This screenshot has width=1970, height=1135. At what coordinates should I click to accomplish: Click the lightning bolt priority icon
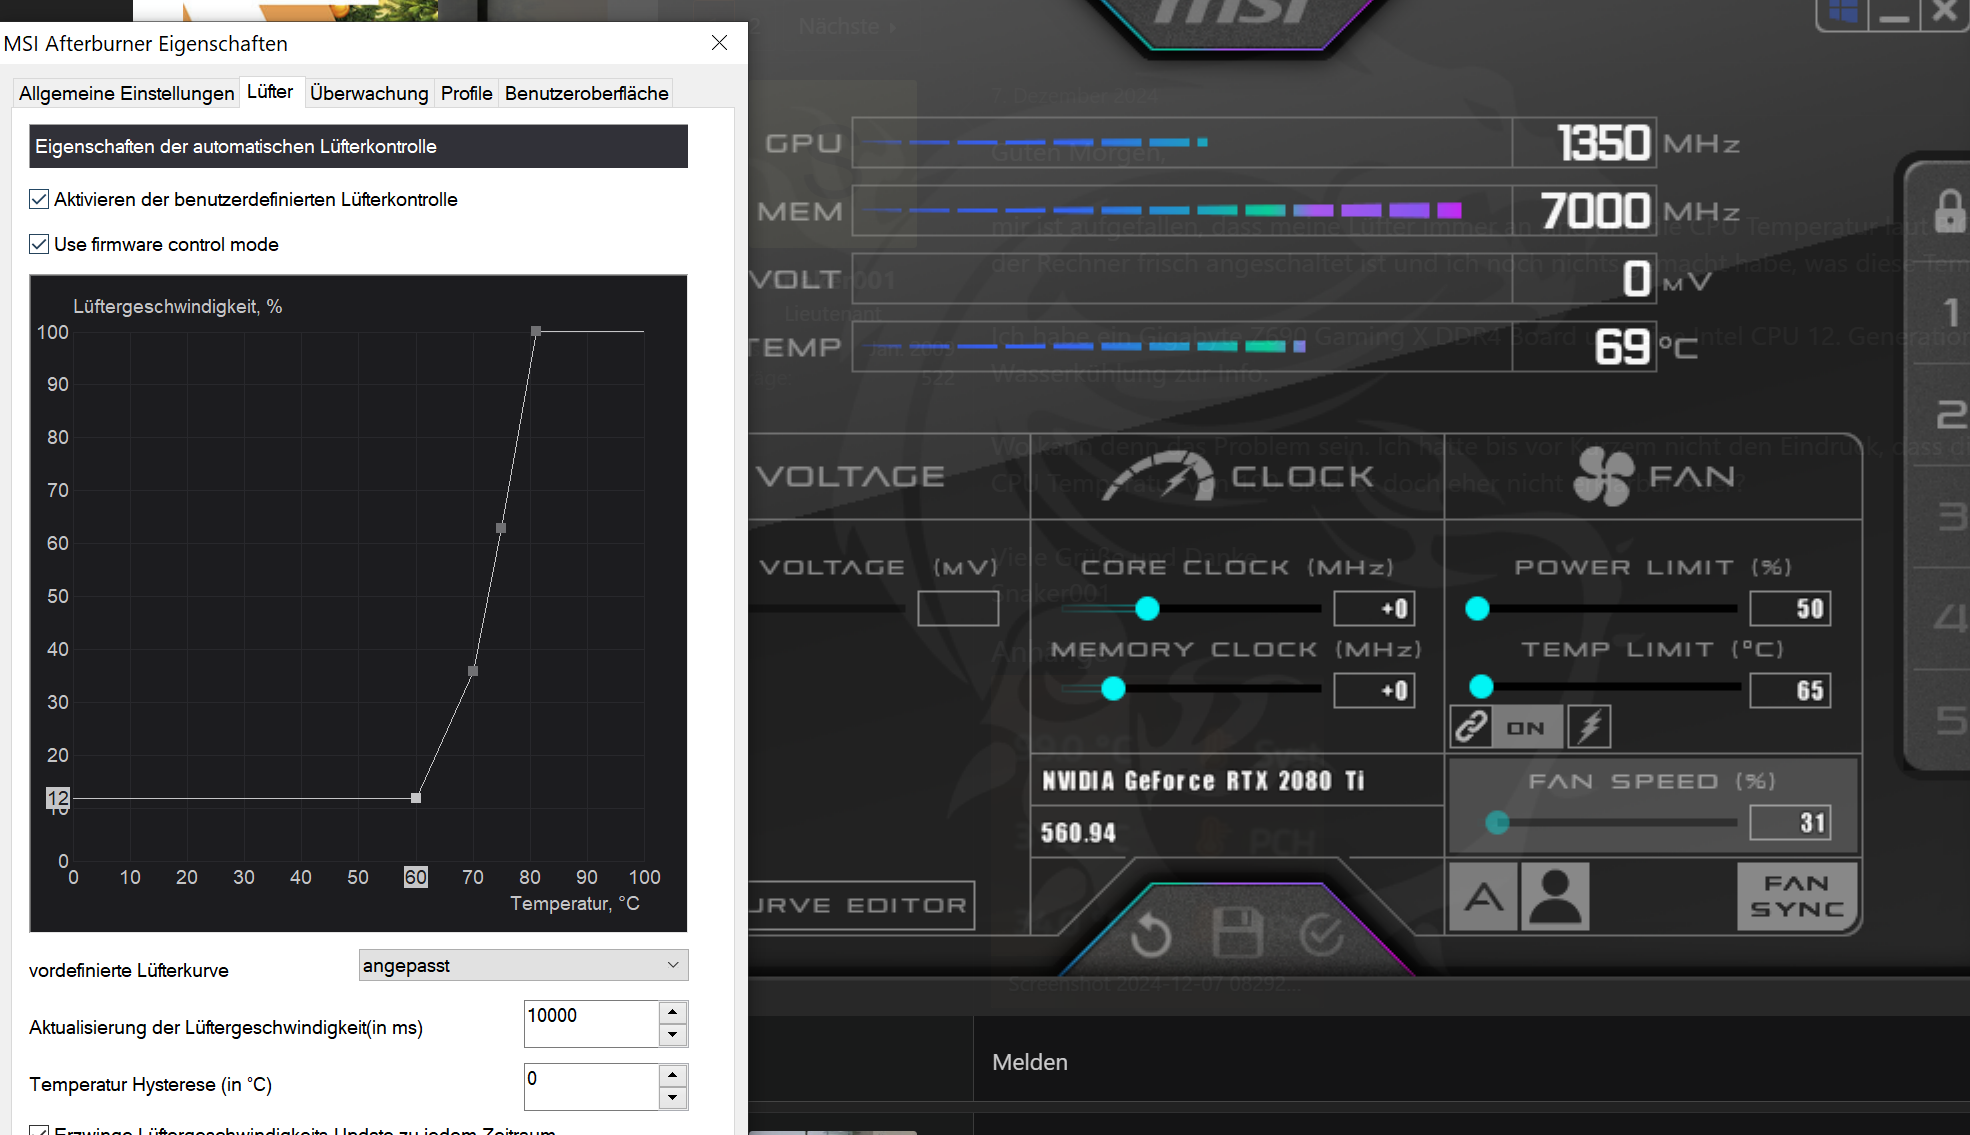1590,727
